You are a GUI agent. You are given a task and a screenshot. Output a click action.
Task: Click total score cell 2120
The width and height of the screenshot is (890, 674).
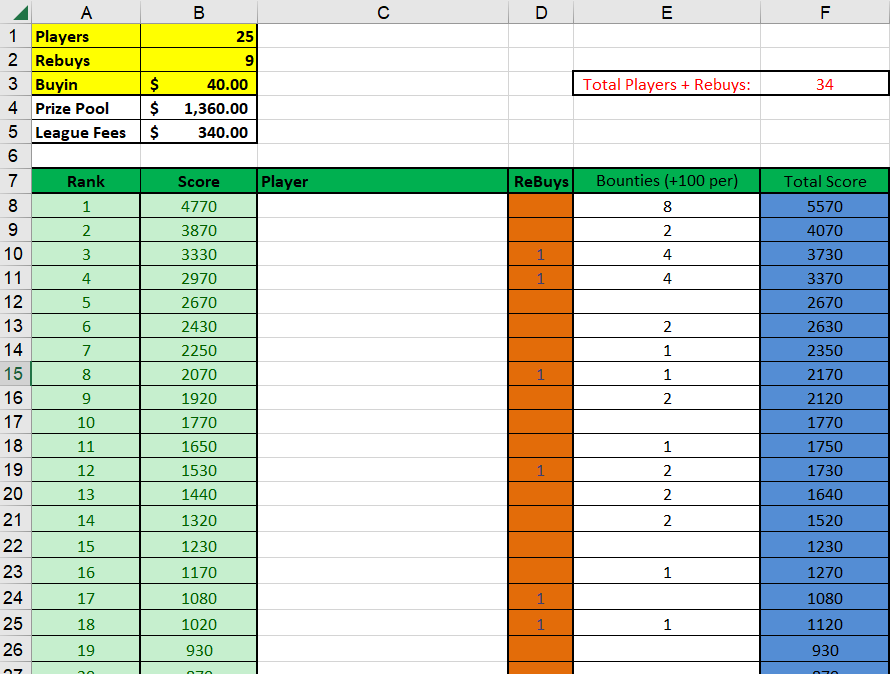825,398
